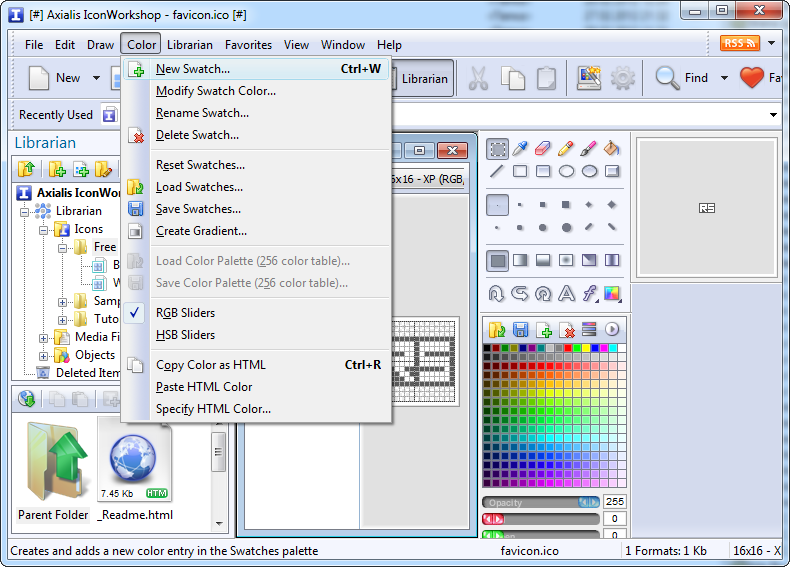Choose the large diamond brush shape

point(612,205)
